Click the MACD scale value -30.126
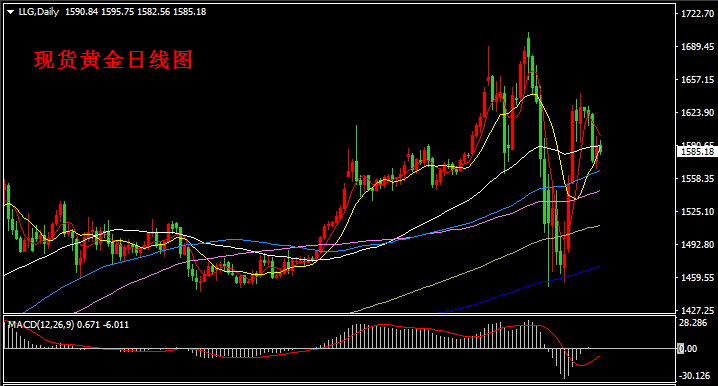Screen dimensions: 718x386 coord(695,376)
